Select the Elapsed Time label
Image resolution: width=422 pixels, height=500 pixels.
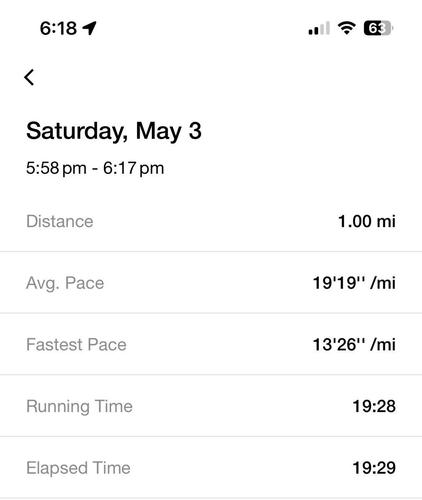click(78, 468)
